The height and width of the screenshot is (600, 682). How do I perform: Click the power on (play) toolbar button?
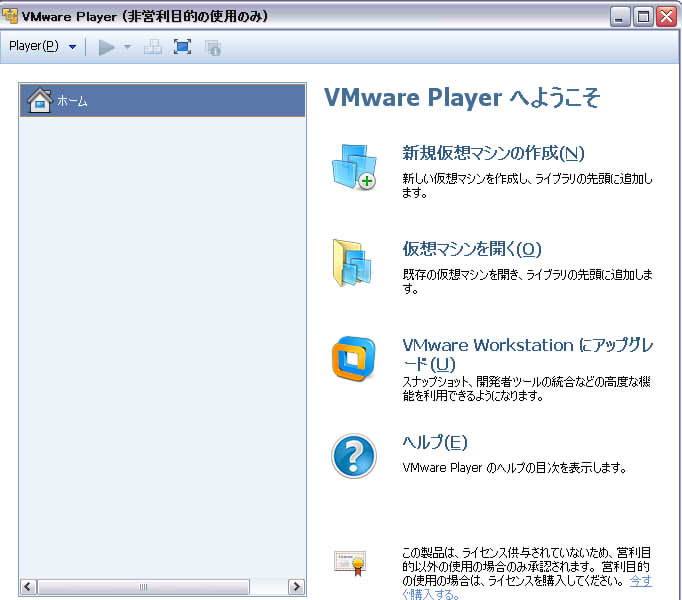coord(106,47)
